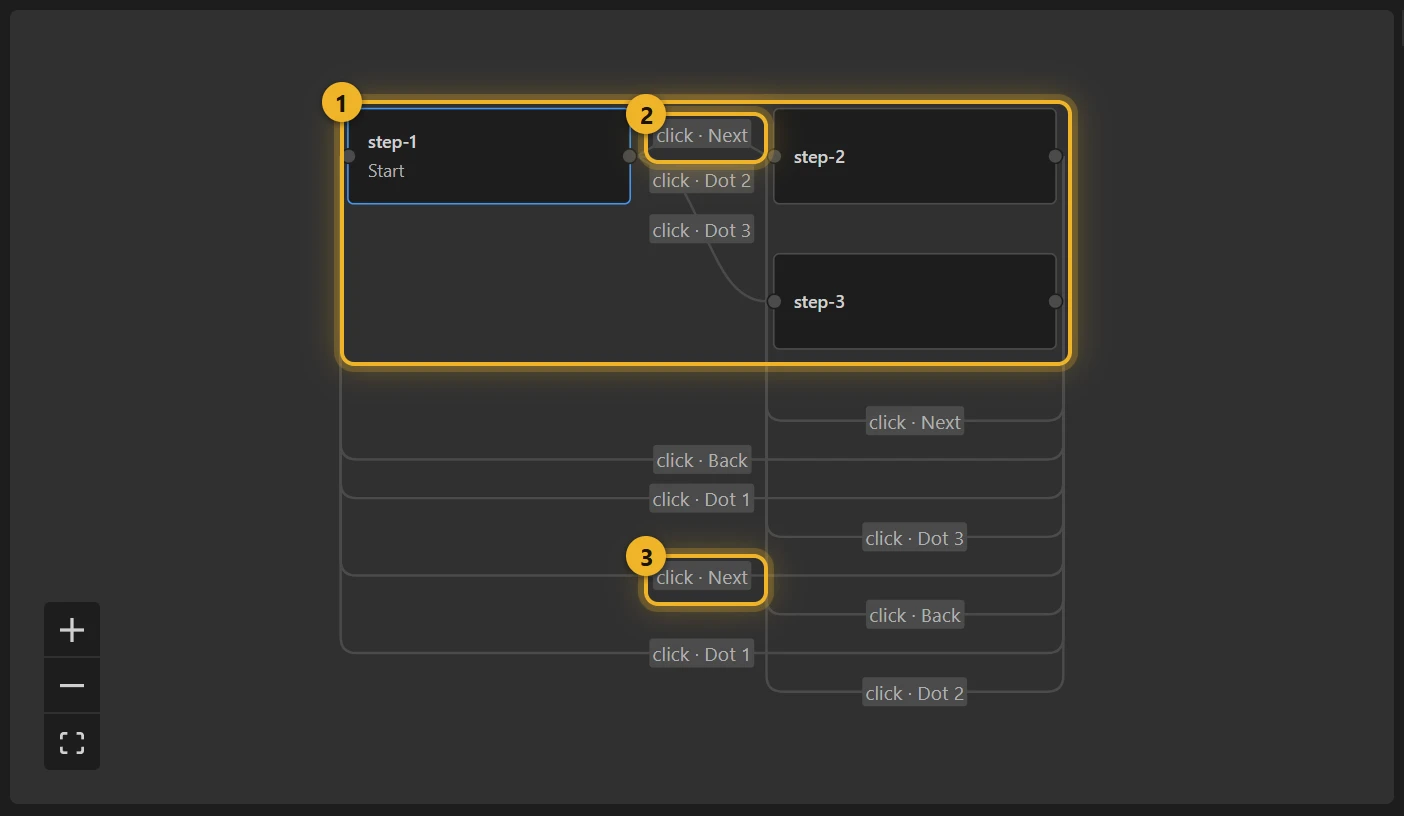
Task: Click step-1's right connection handle
Action: tap(629, 156)
